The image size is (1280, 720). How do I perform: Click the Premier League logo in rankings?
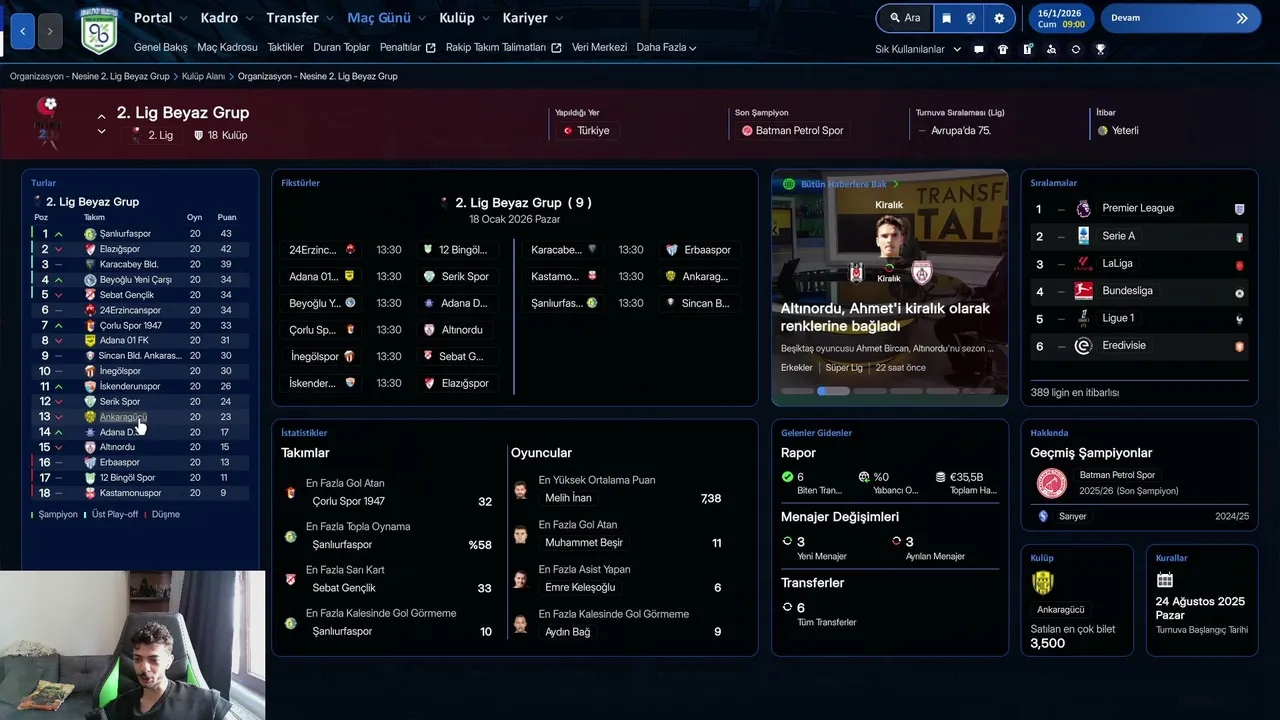click(x=1083, y=208)
